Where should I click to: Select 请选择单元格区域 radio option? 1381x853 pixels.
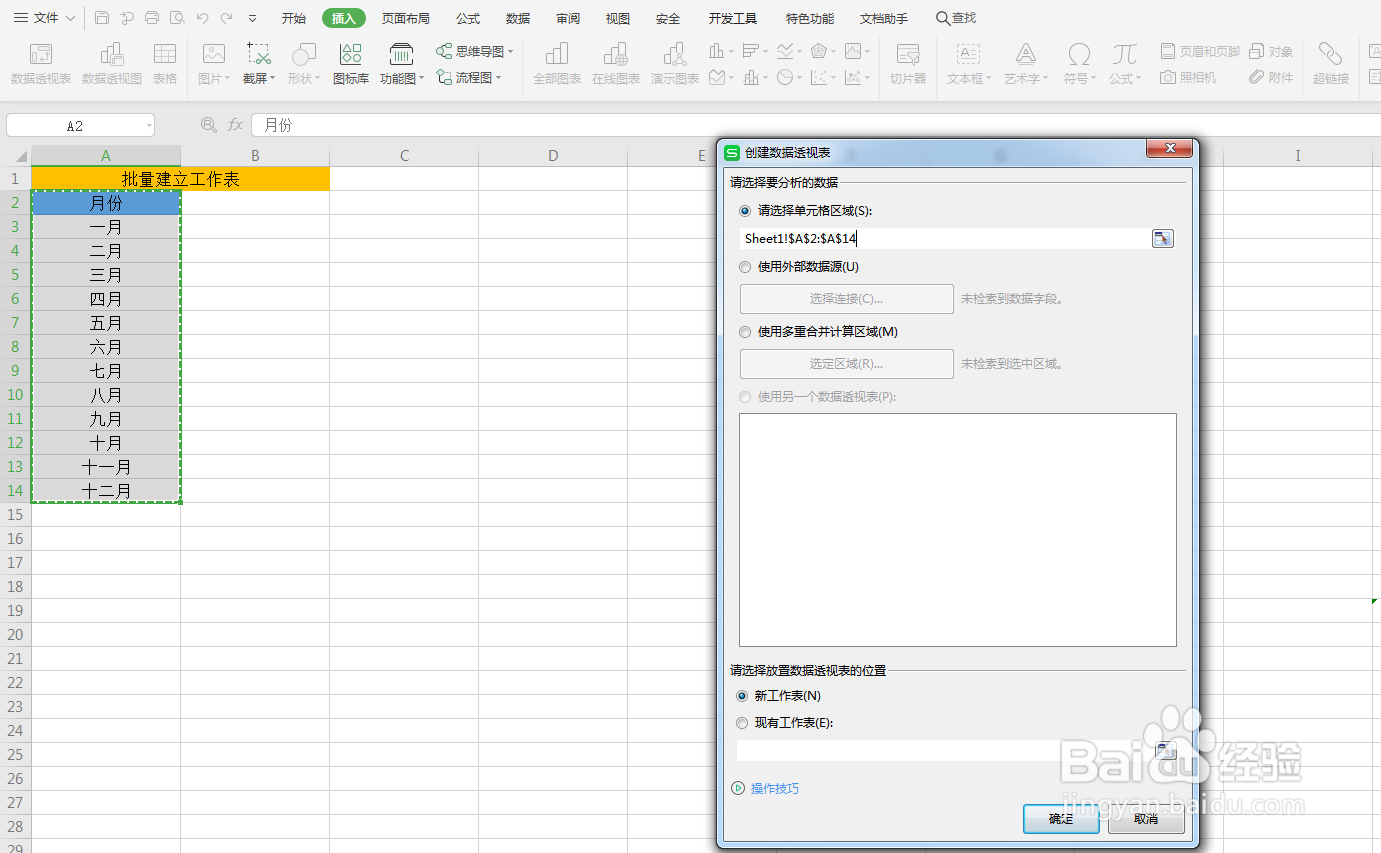click(x=744, y=211)
